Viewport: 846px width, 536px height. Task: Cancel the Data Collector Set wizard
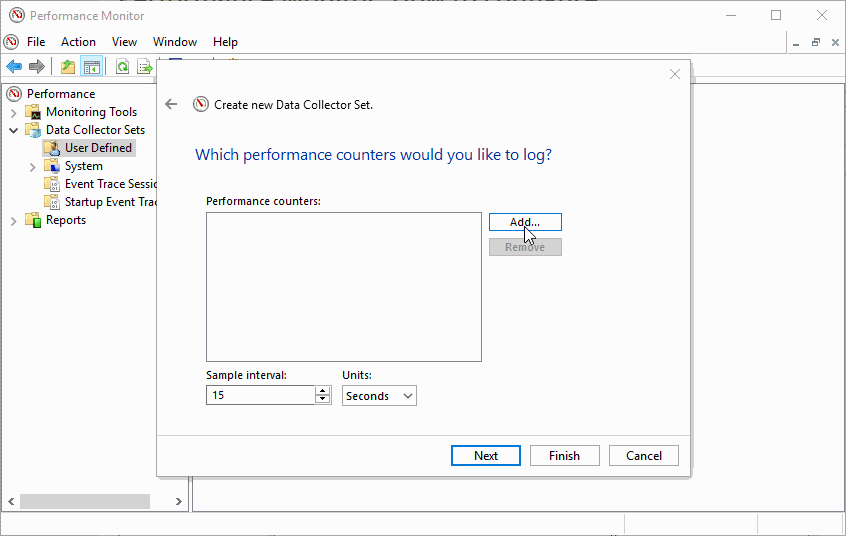pos(644,455)
